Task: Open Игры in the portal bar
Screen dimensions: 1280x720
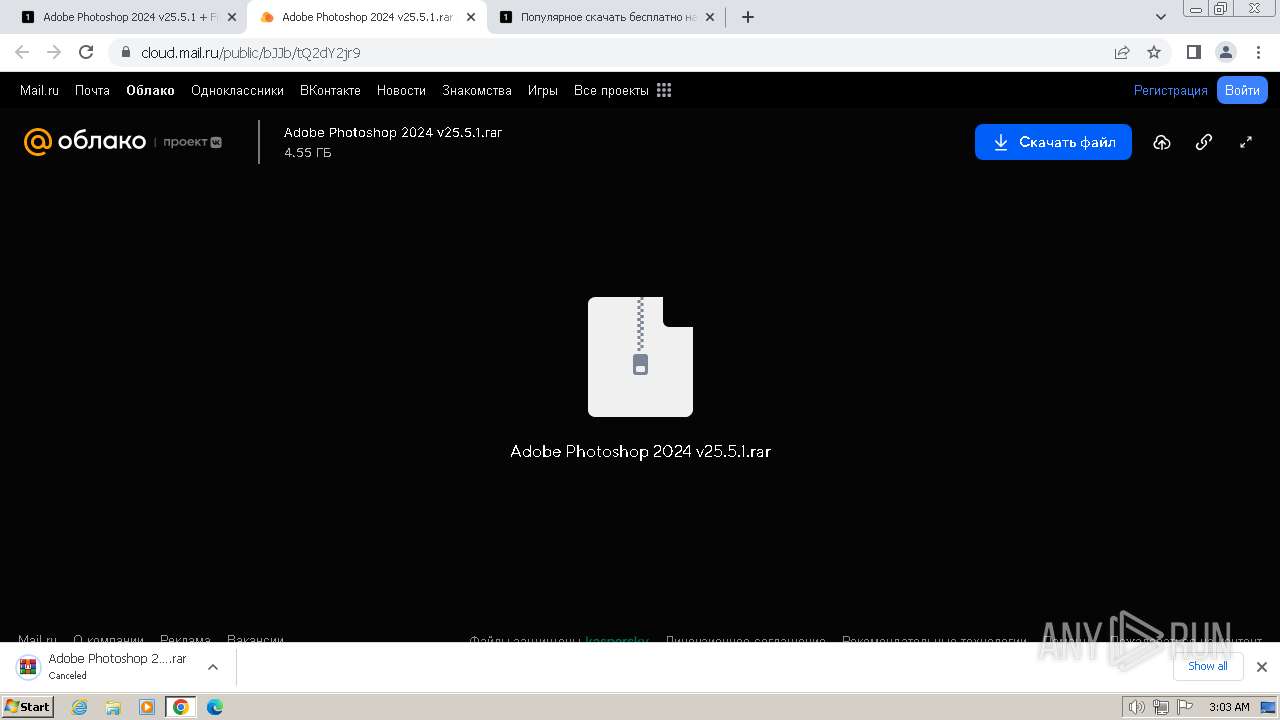Action: (x=543, y=90)
